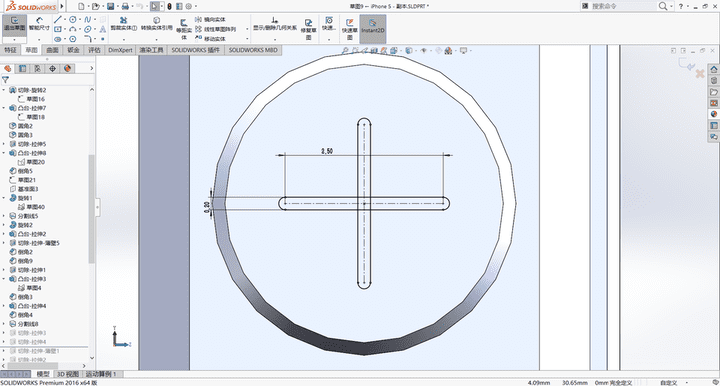
Task: Click the sketch Text (A) tool
Action: 102,29
